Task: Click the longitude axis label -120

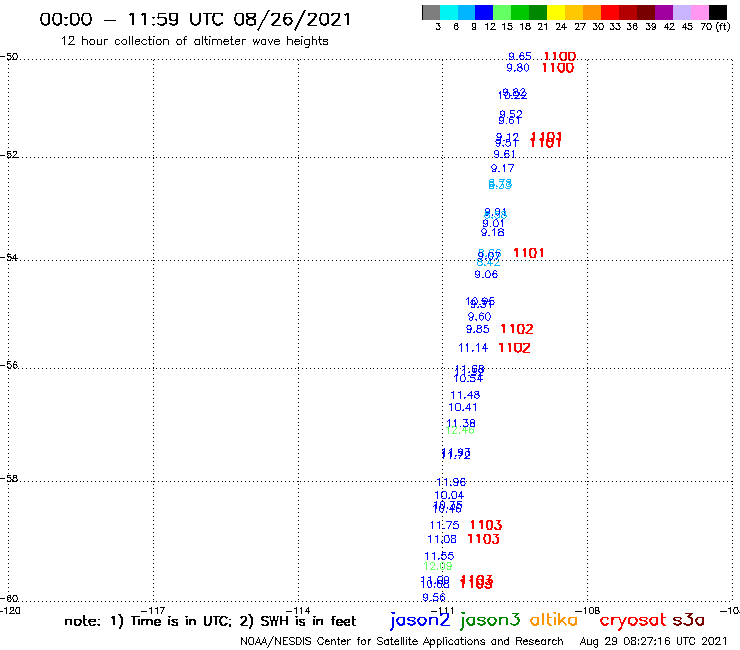Action: 10,611
